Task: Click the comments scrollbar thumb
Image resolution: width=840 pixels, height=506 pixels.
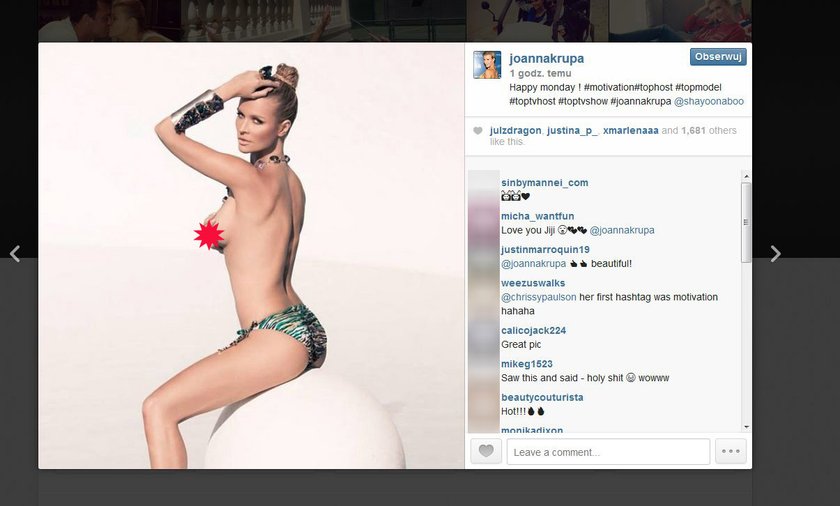Action: (x=746, y=222)
